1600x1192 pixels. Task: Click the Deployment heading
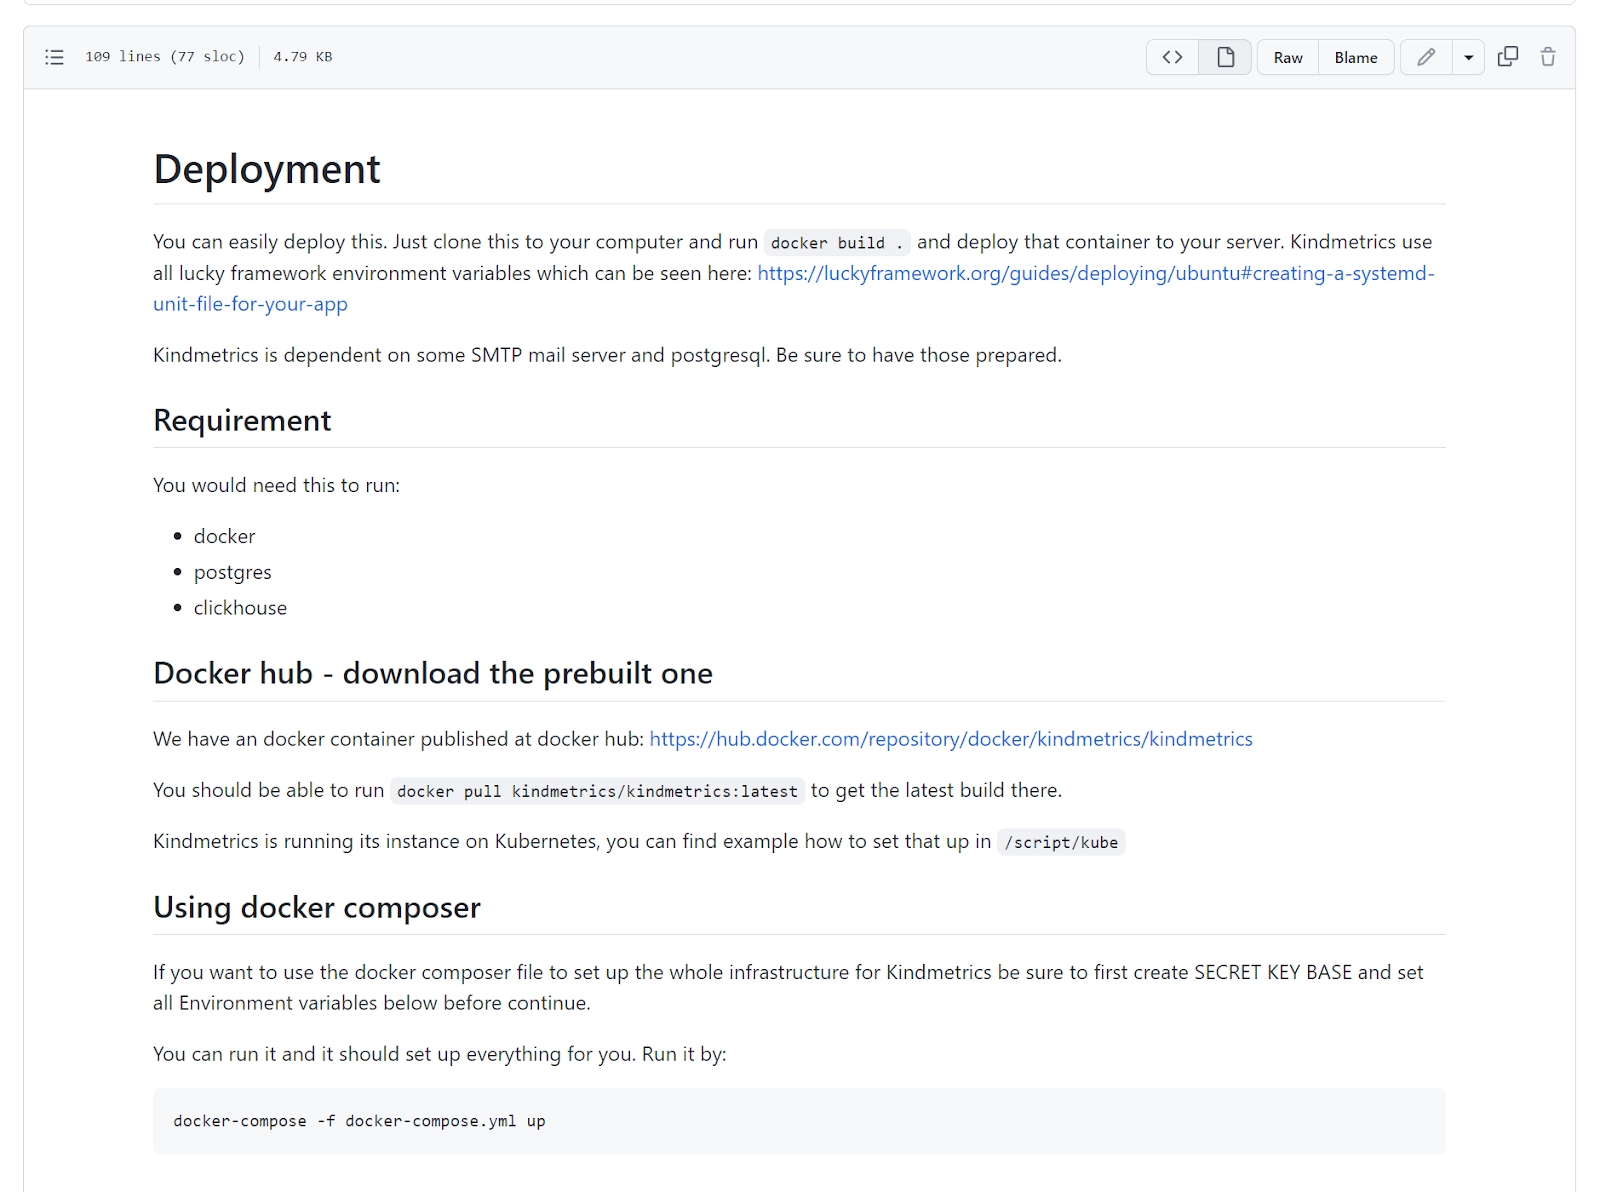pos(266,168)
